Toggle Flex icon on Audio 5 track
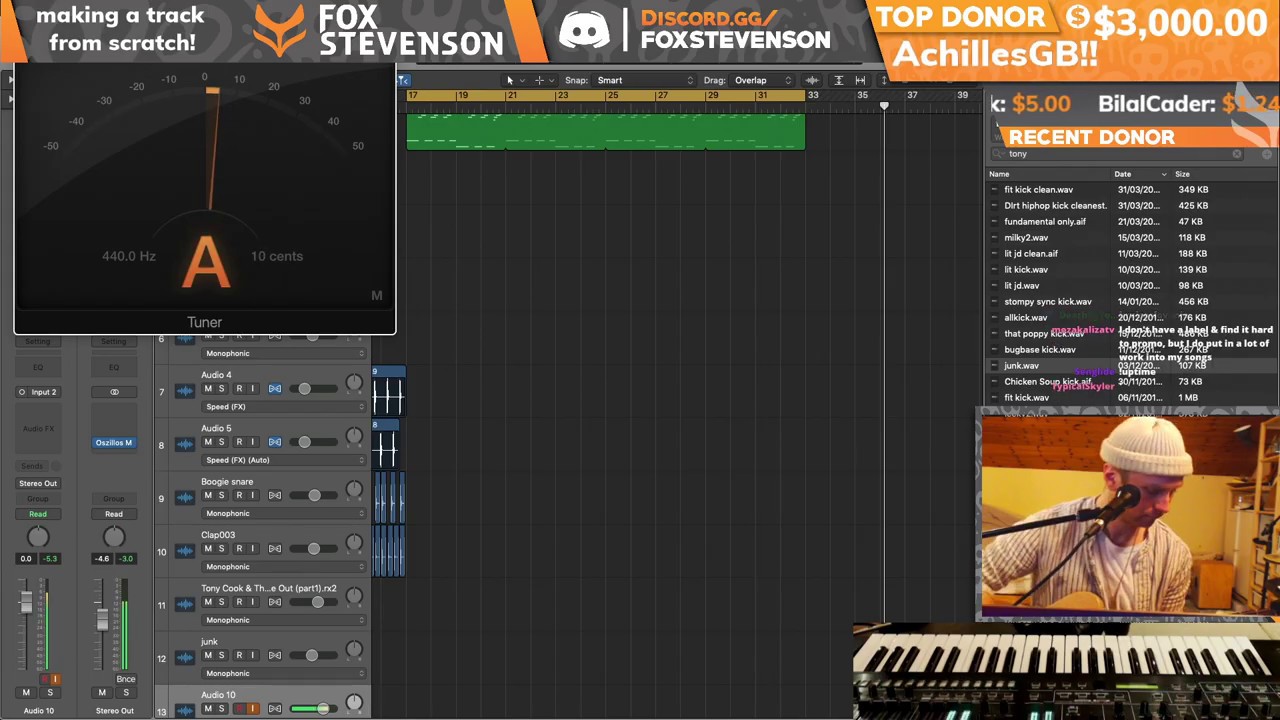Screen dimensions: 1280x720 click(x=275, y=442)
